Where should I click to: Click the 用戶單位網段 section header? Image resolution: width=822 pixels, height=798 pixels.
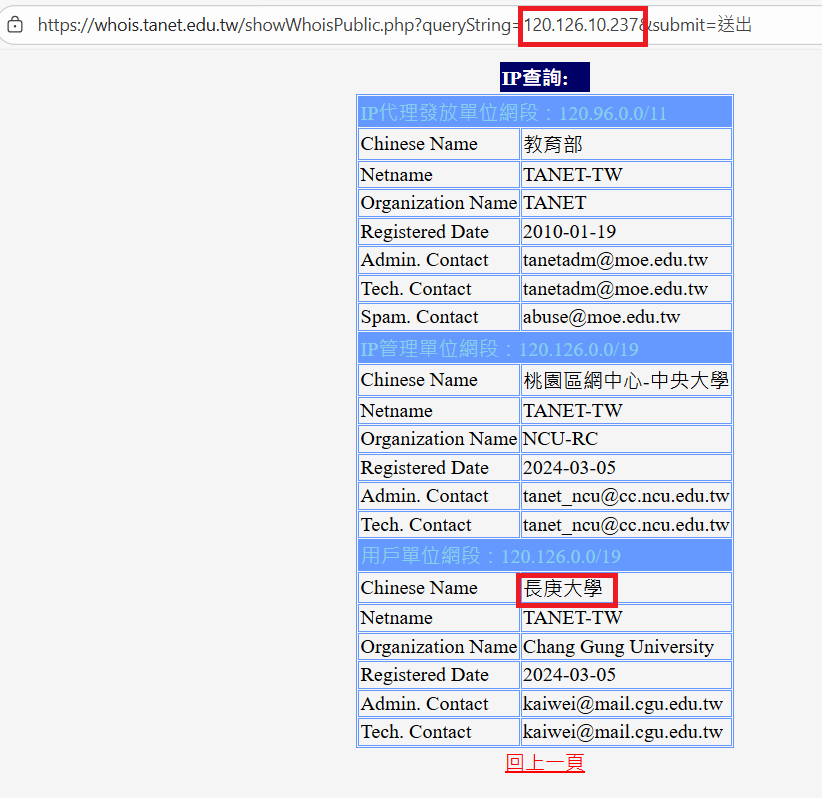(545, 556)
